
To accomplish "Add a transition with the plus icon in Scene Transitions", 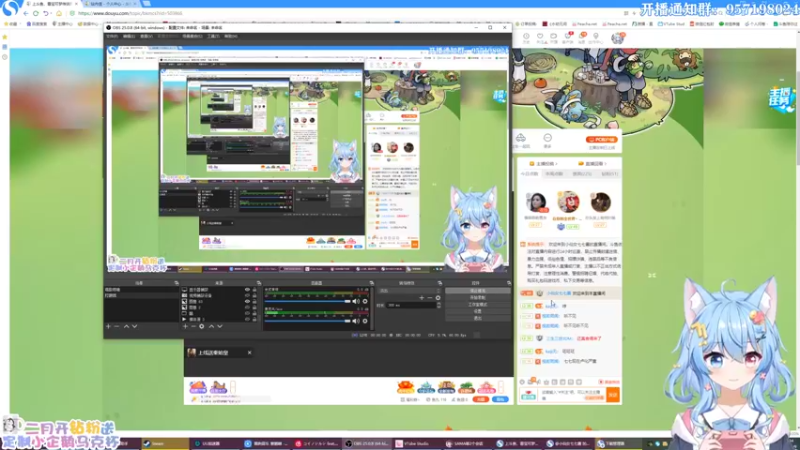I will pos(421,298).
